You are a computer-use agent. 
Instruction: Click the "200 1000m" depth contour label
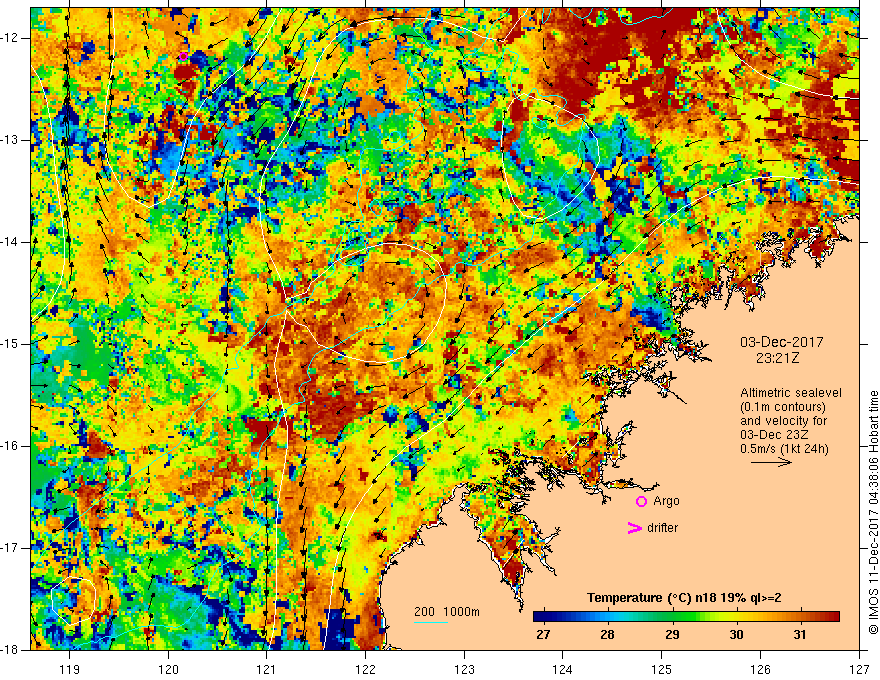point(447,612)
